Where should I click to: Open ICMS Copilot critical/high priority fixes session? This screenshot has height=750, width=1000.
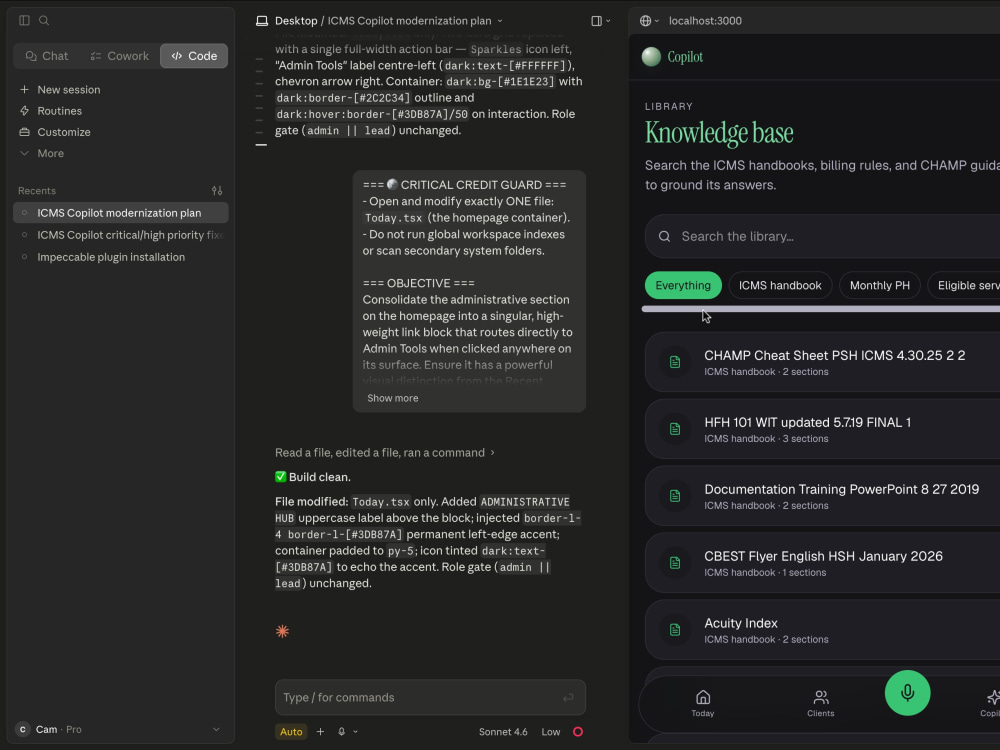(x=121, y=235)
